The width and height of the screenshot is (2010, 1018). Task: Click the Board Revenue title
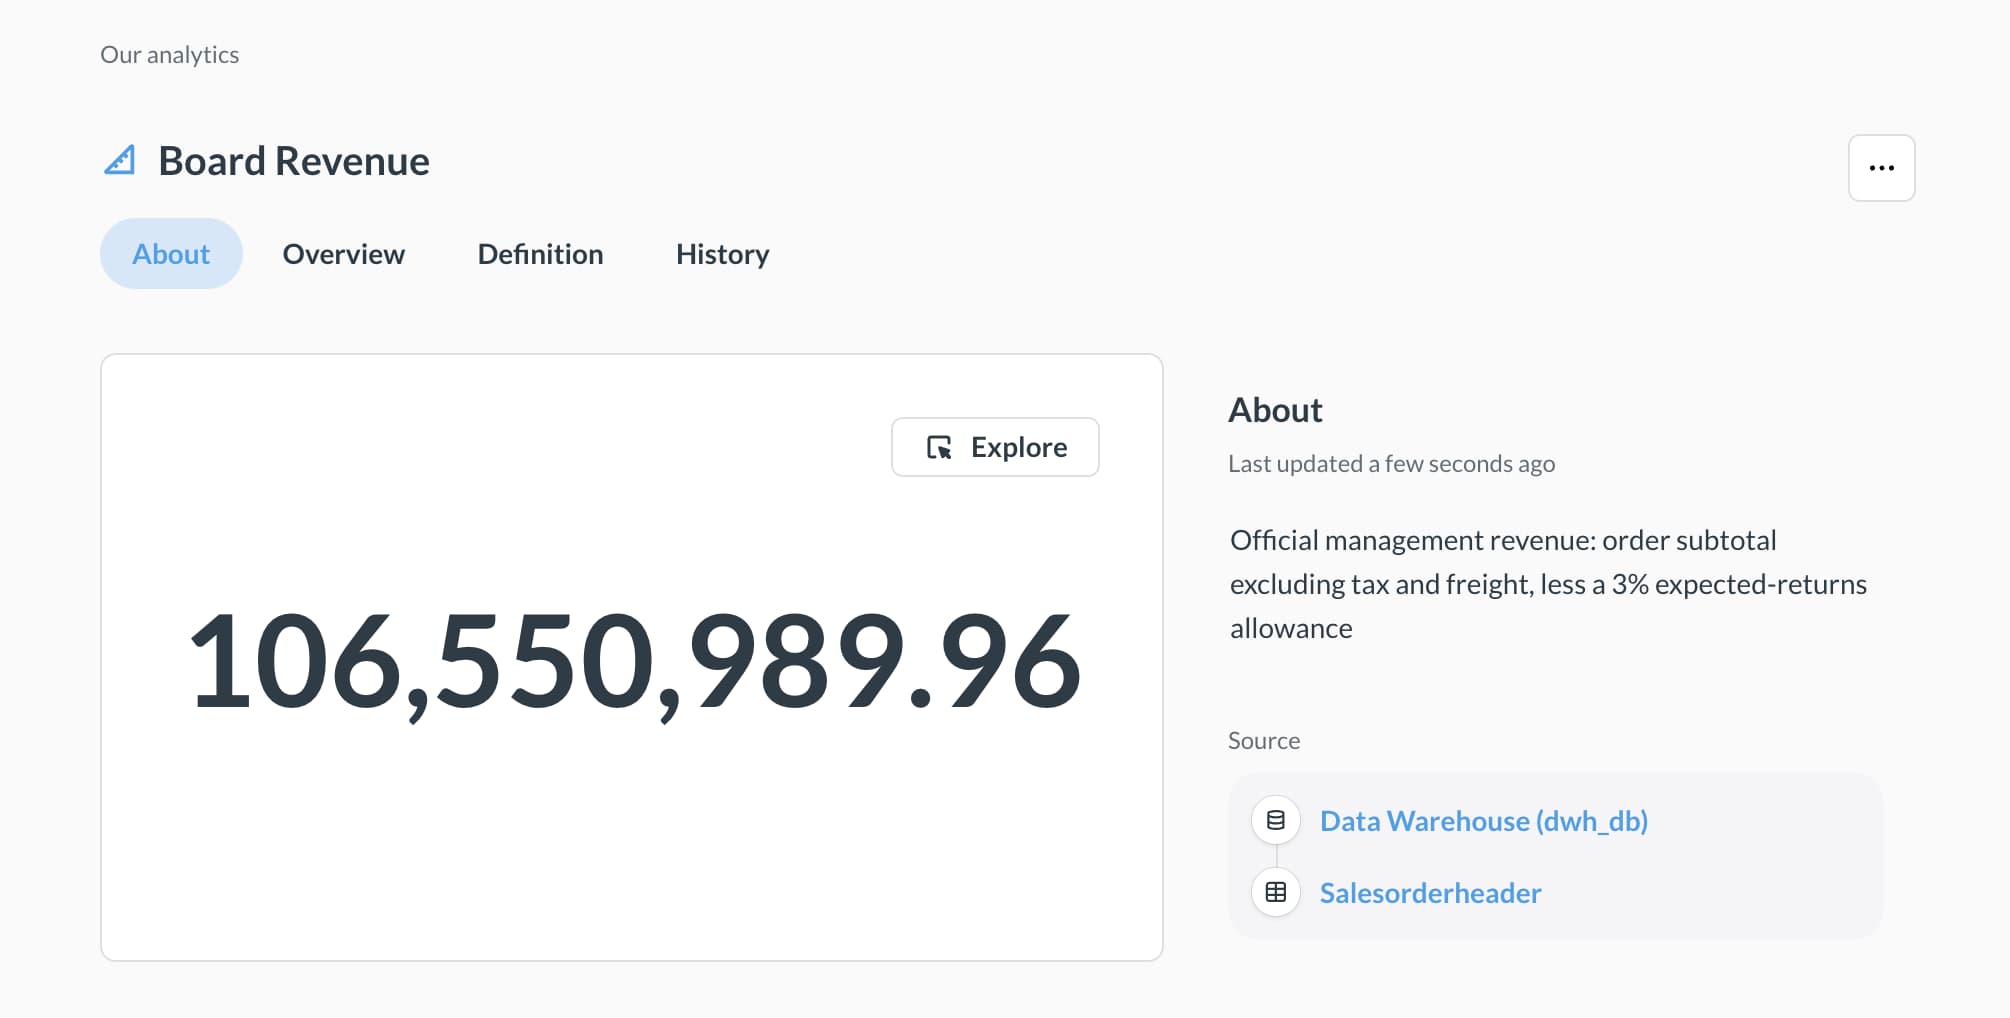point(294,161)
